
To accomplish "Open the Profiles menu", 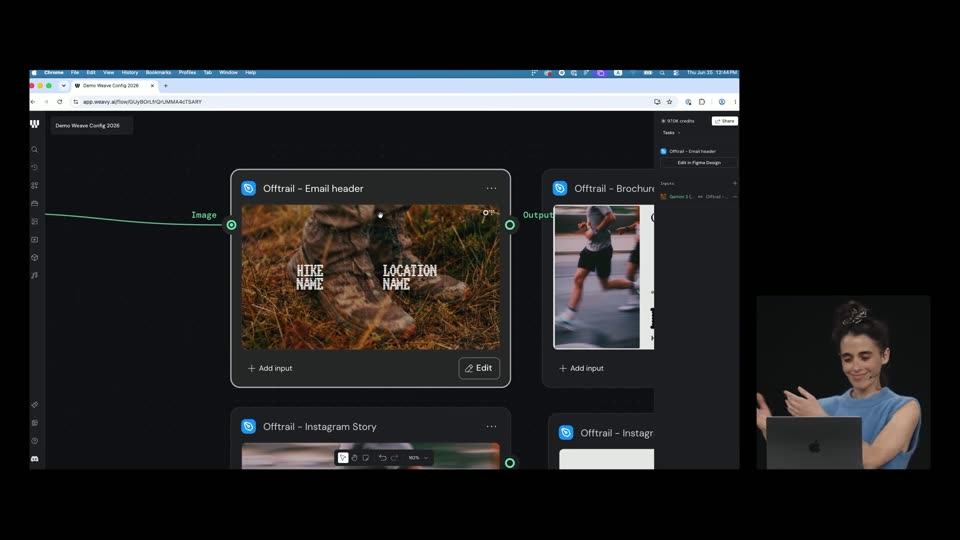I will click(x=187, y=72).
